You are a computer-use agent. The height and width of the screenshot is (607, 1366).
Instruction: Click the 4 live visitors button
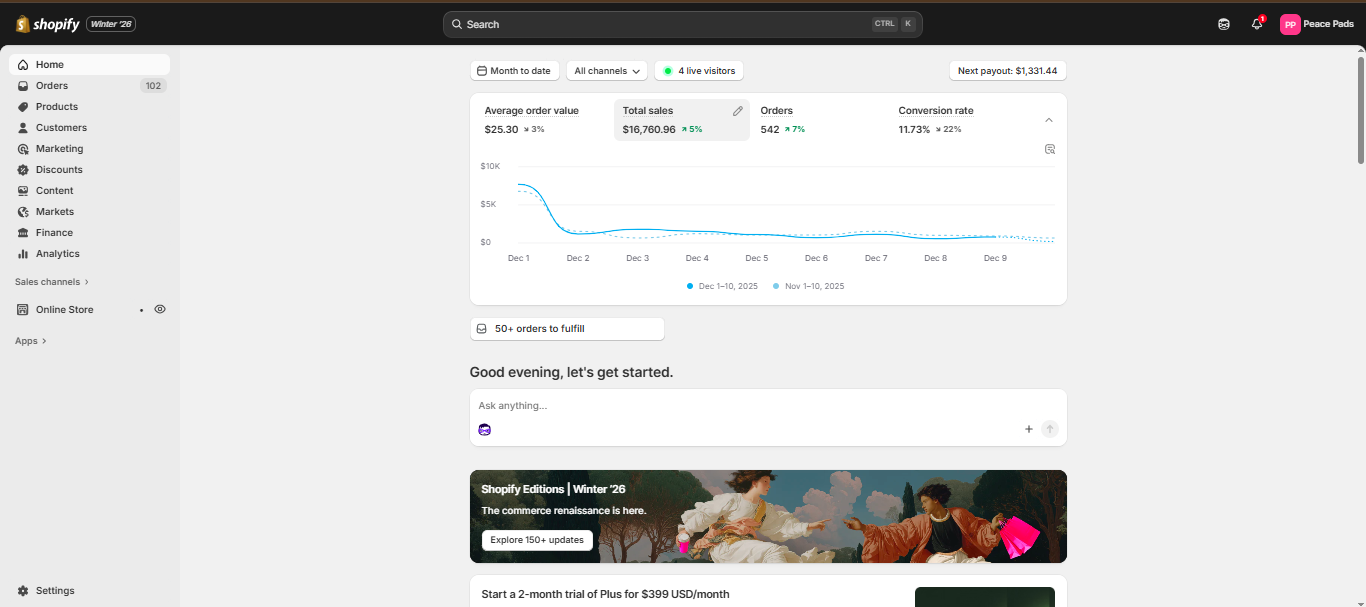699,71
